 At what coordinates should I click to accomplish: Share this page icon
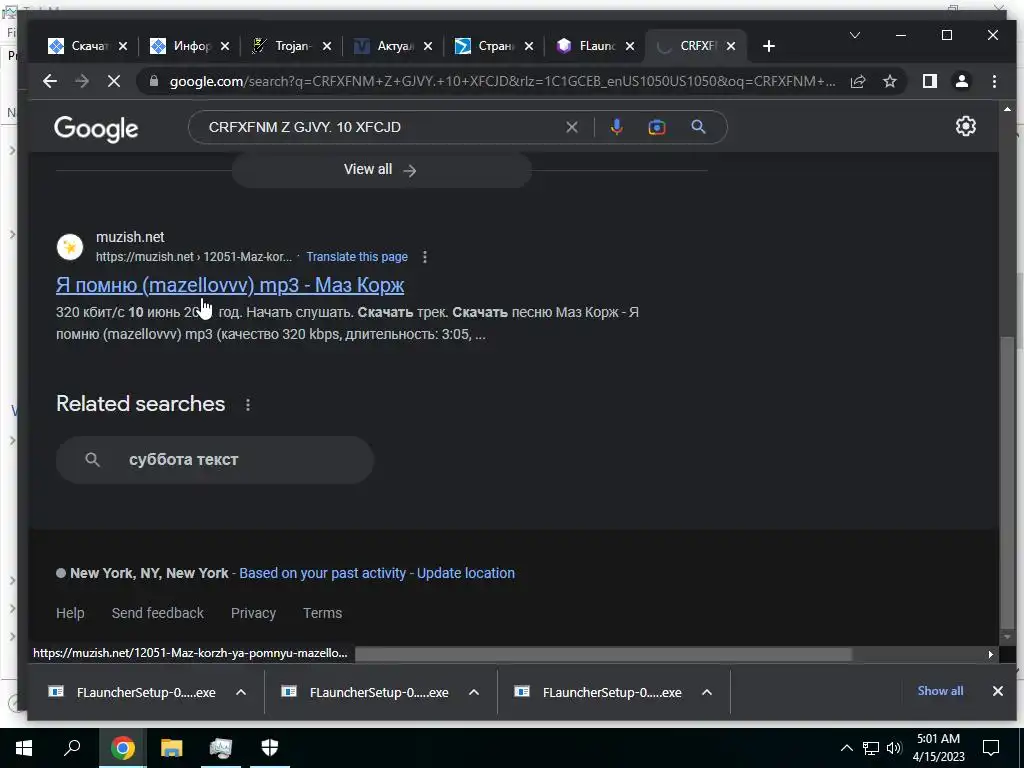point(857,81)
